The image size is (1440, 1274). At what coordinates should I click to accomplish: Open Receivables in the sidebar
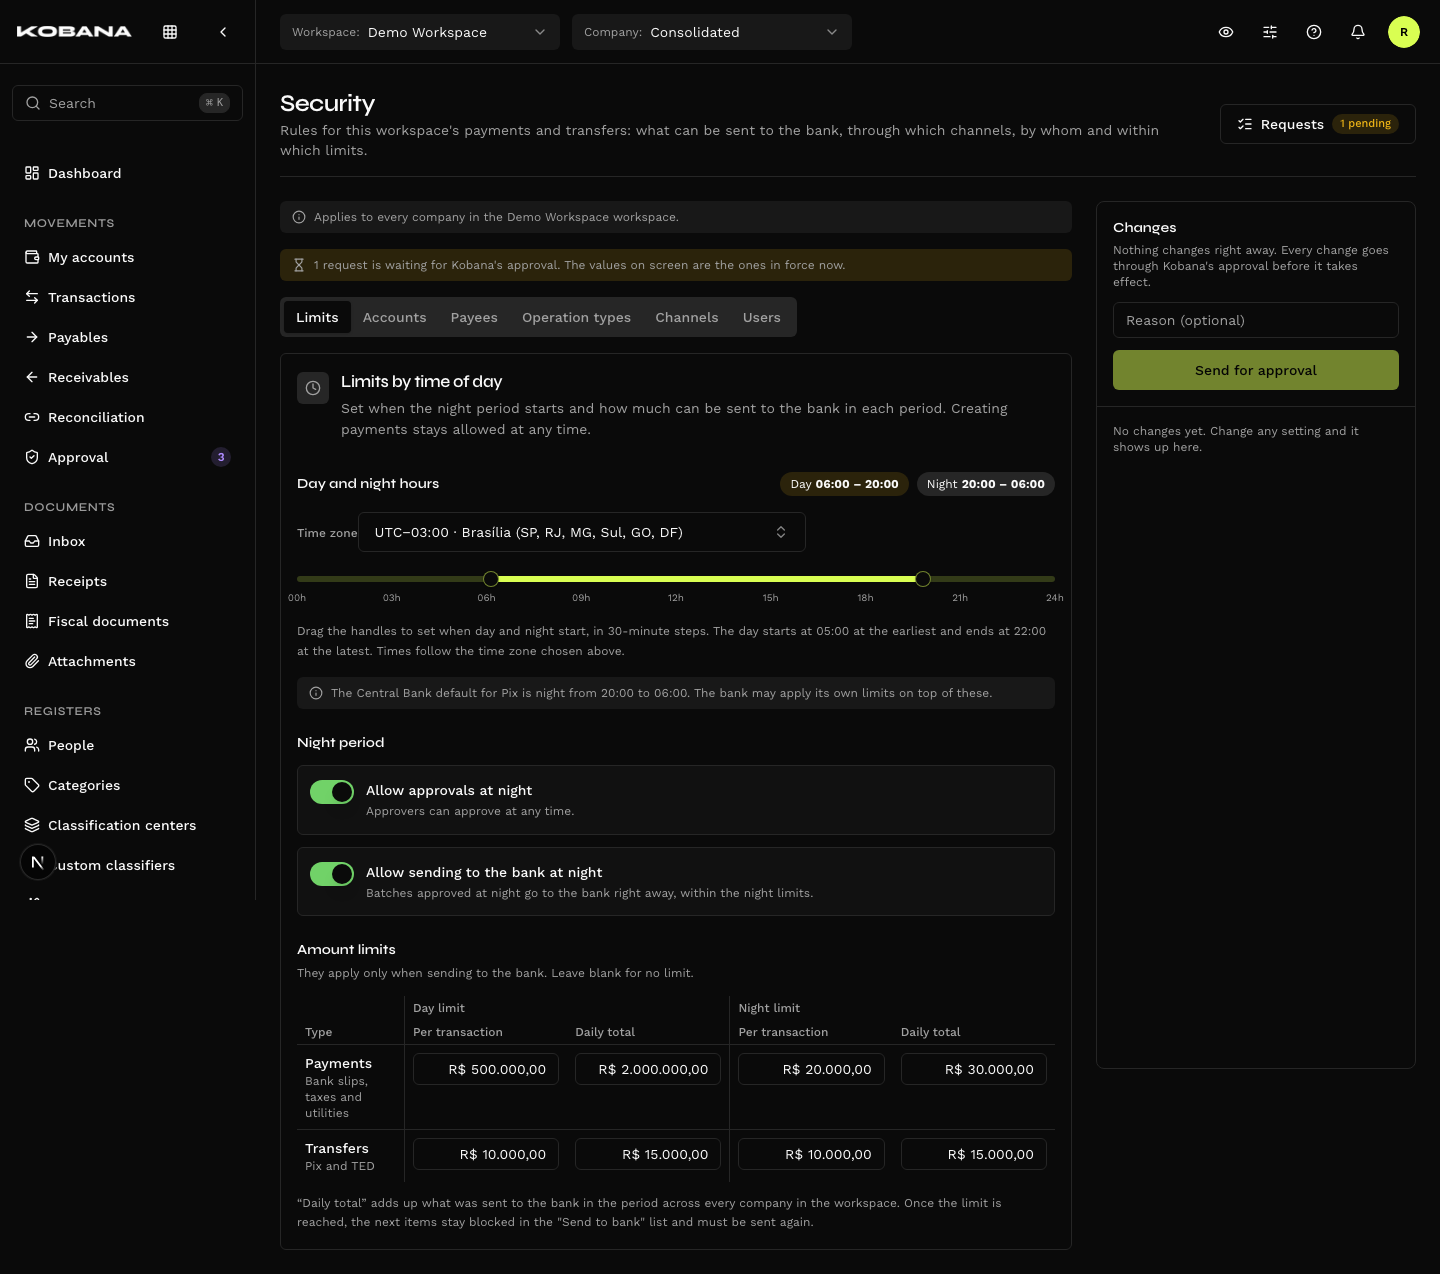tap(127, 377)
